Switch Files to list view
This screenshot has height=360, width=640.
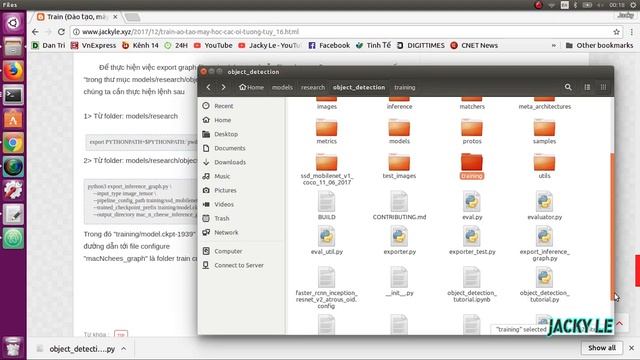(587, 87)
